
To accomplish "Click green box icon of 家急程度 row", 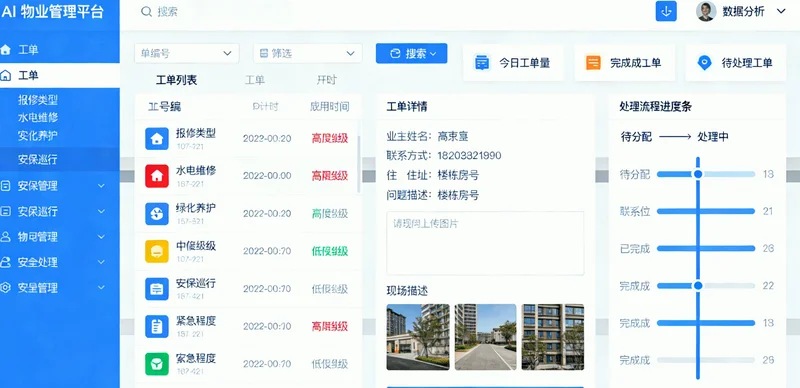I will (157, 364).
